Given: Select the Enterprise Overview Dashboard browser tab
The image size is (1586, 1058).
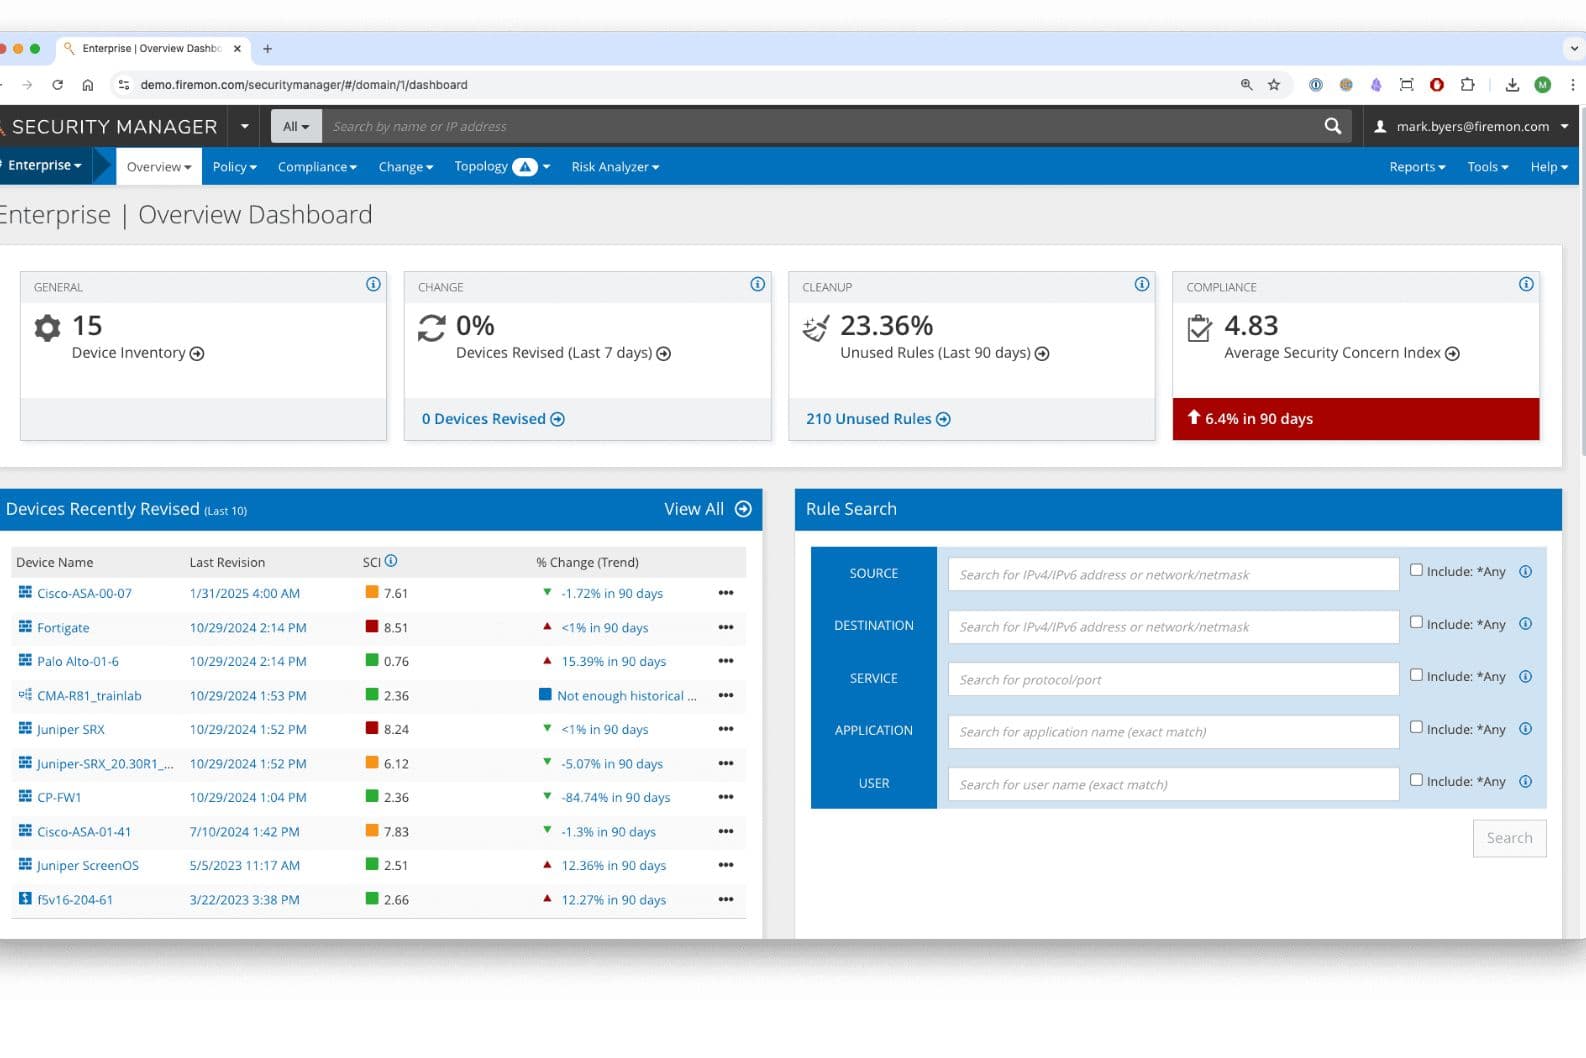Looking at the screenshot, I should (x=150, y=48).
